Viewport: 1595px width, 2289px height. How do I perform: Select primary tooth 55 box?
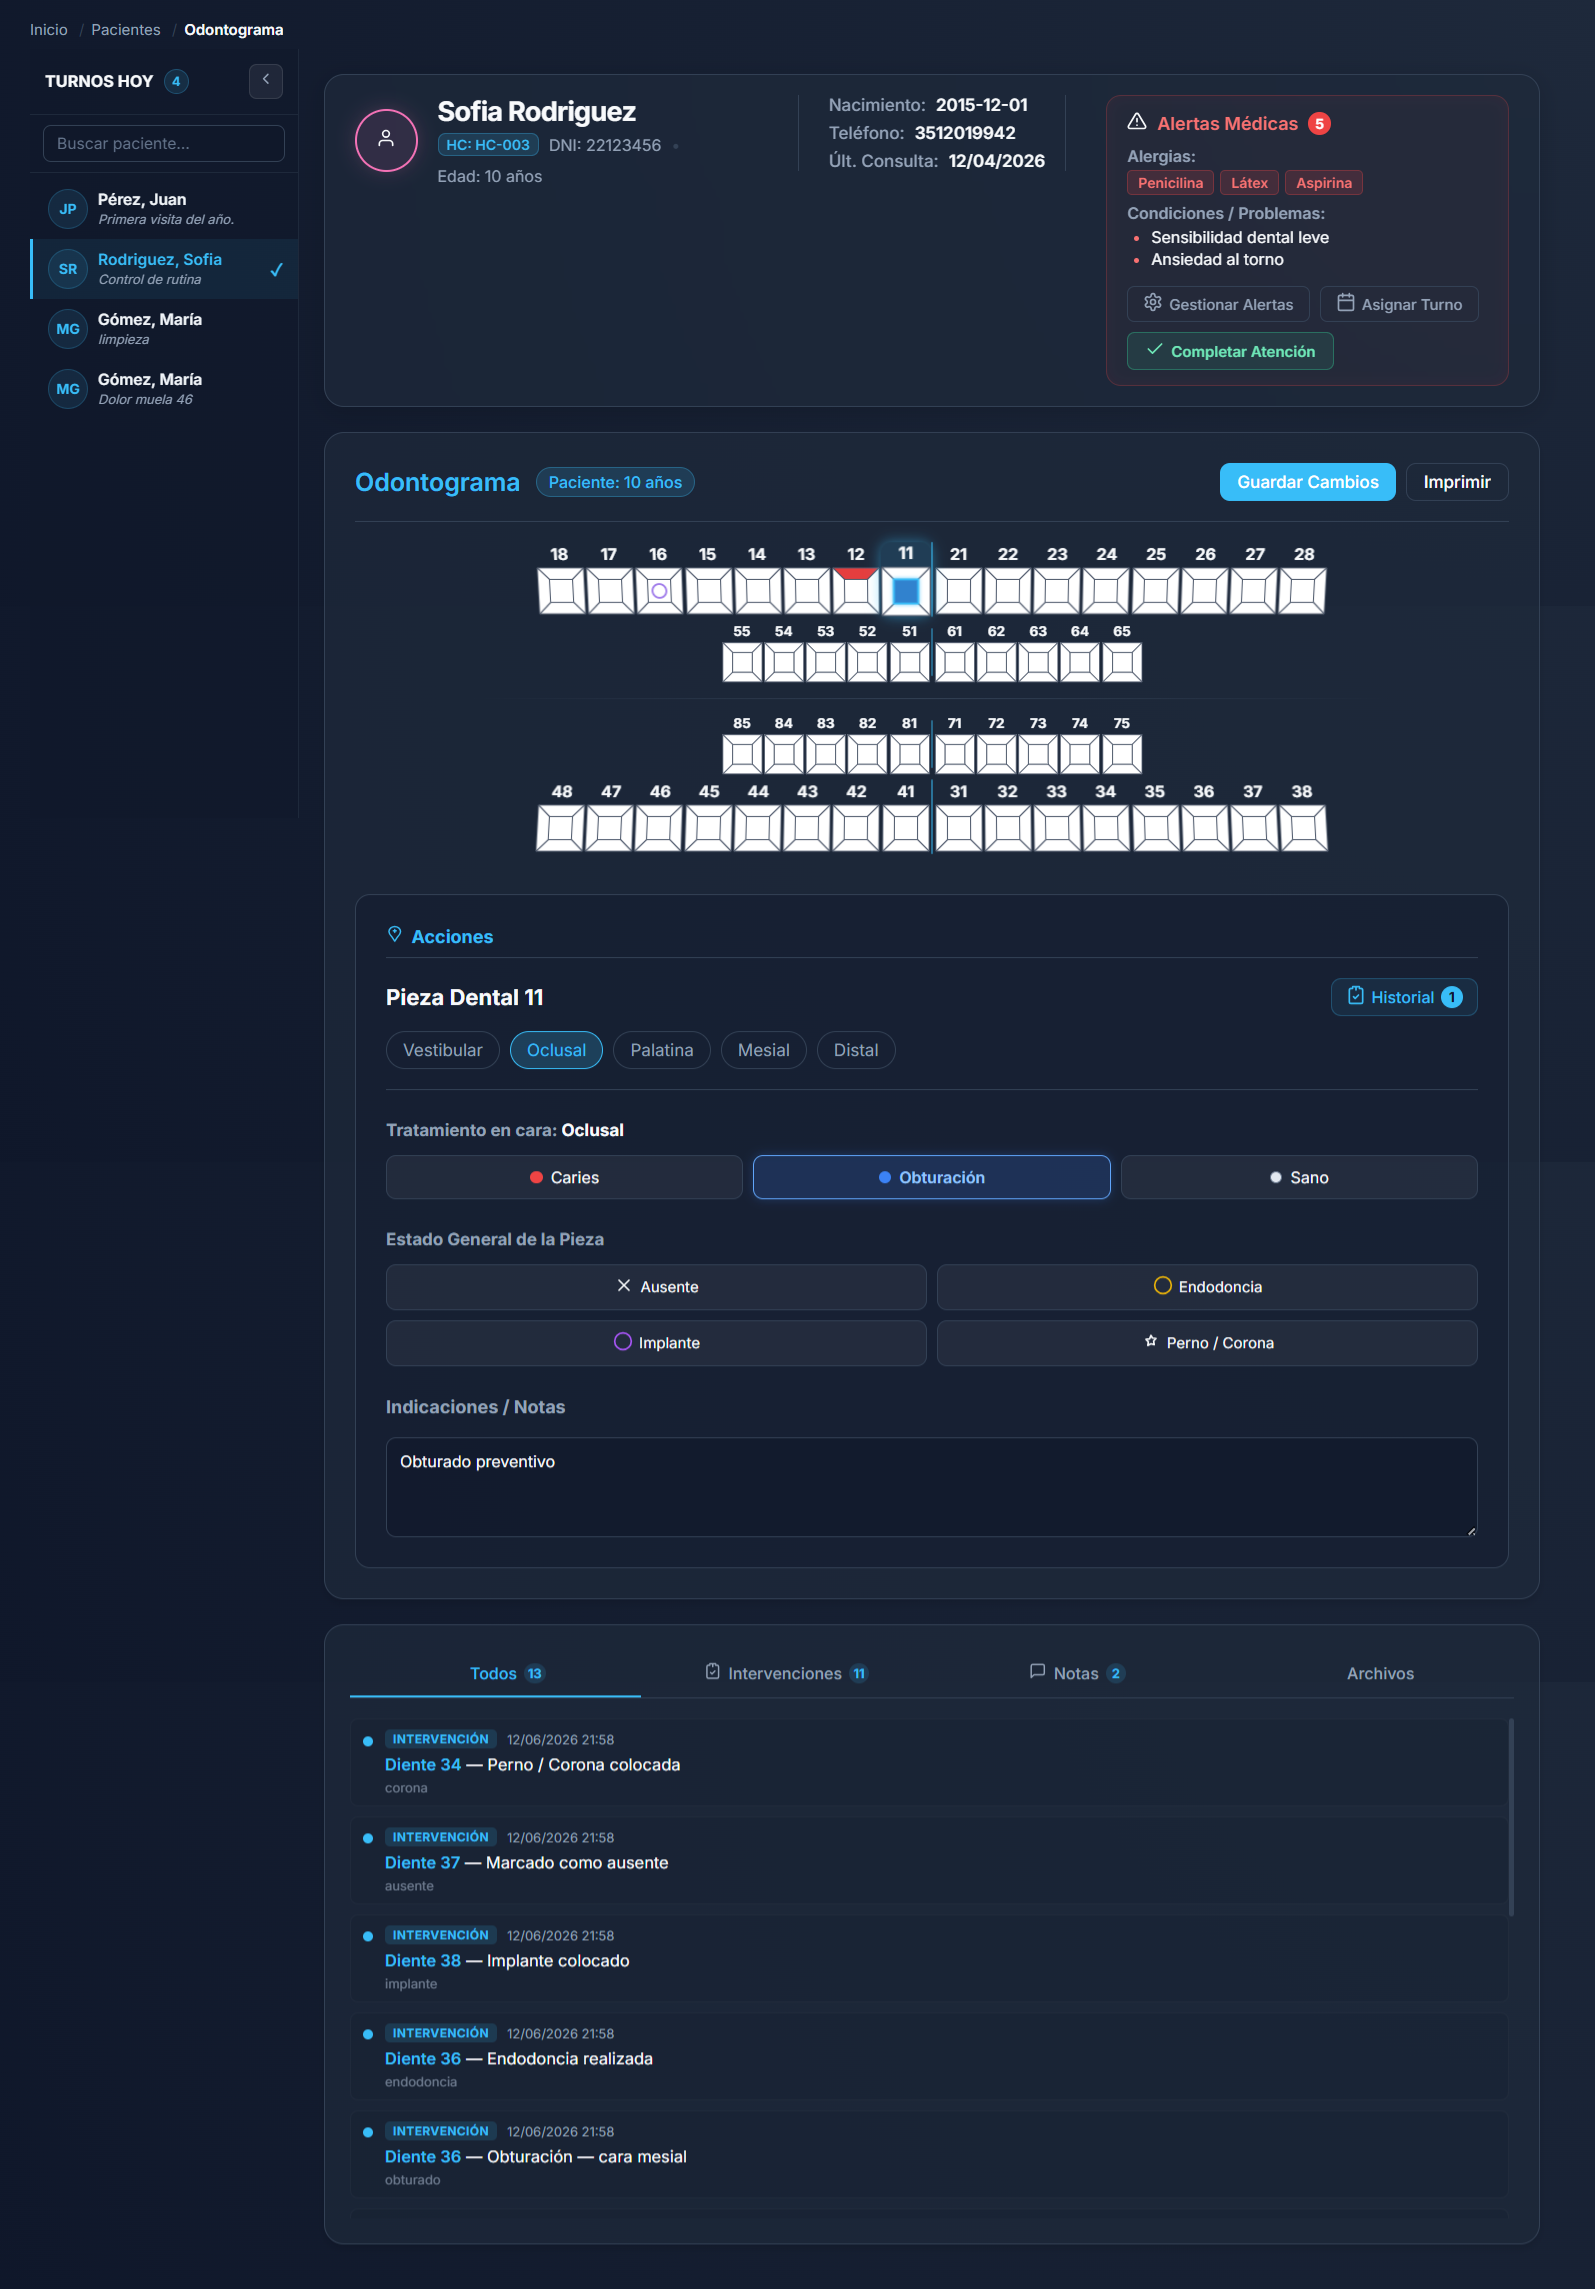(x=742, y=662)
